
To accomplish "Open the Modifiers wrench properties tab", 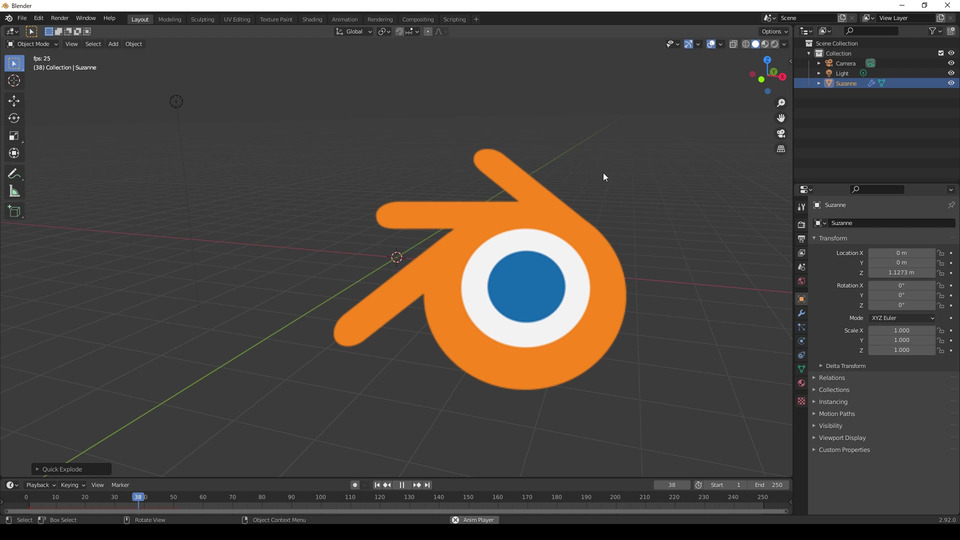I will 801,313.
